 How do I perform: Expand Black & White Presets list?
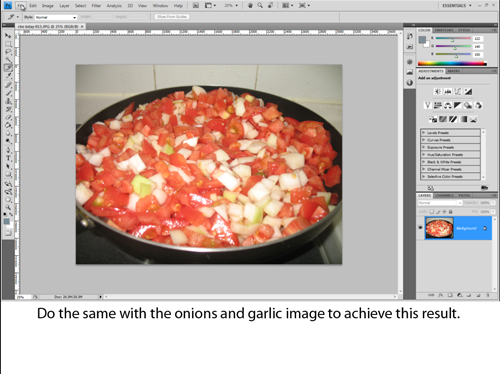424,162
